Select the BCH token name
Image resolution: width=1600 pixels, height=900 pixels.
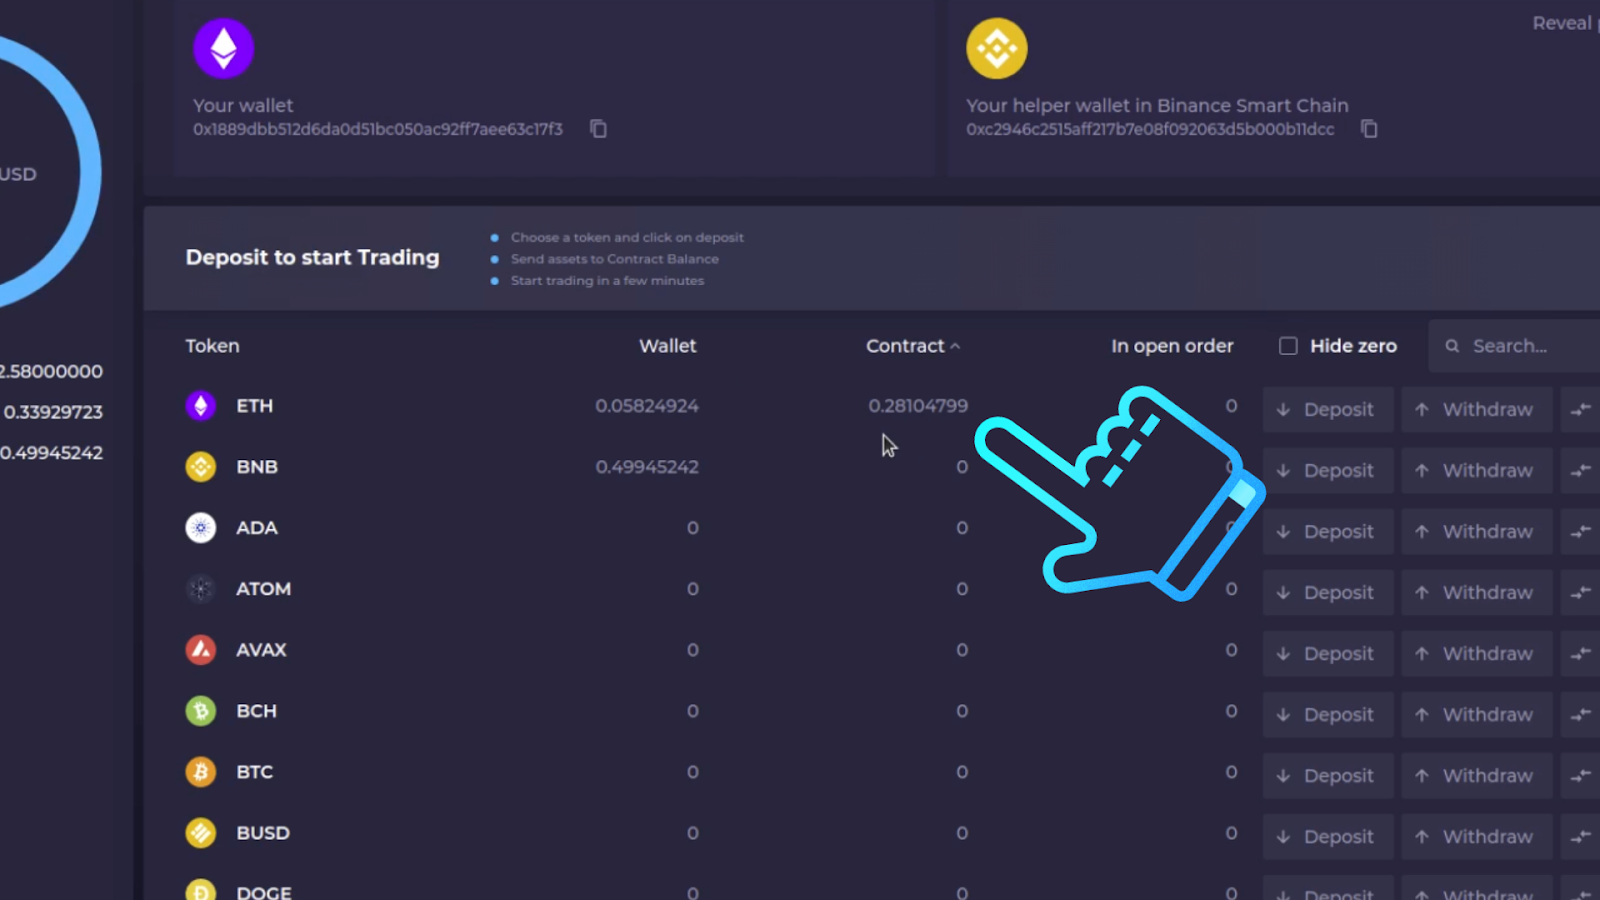click(256, 711)
